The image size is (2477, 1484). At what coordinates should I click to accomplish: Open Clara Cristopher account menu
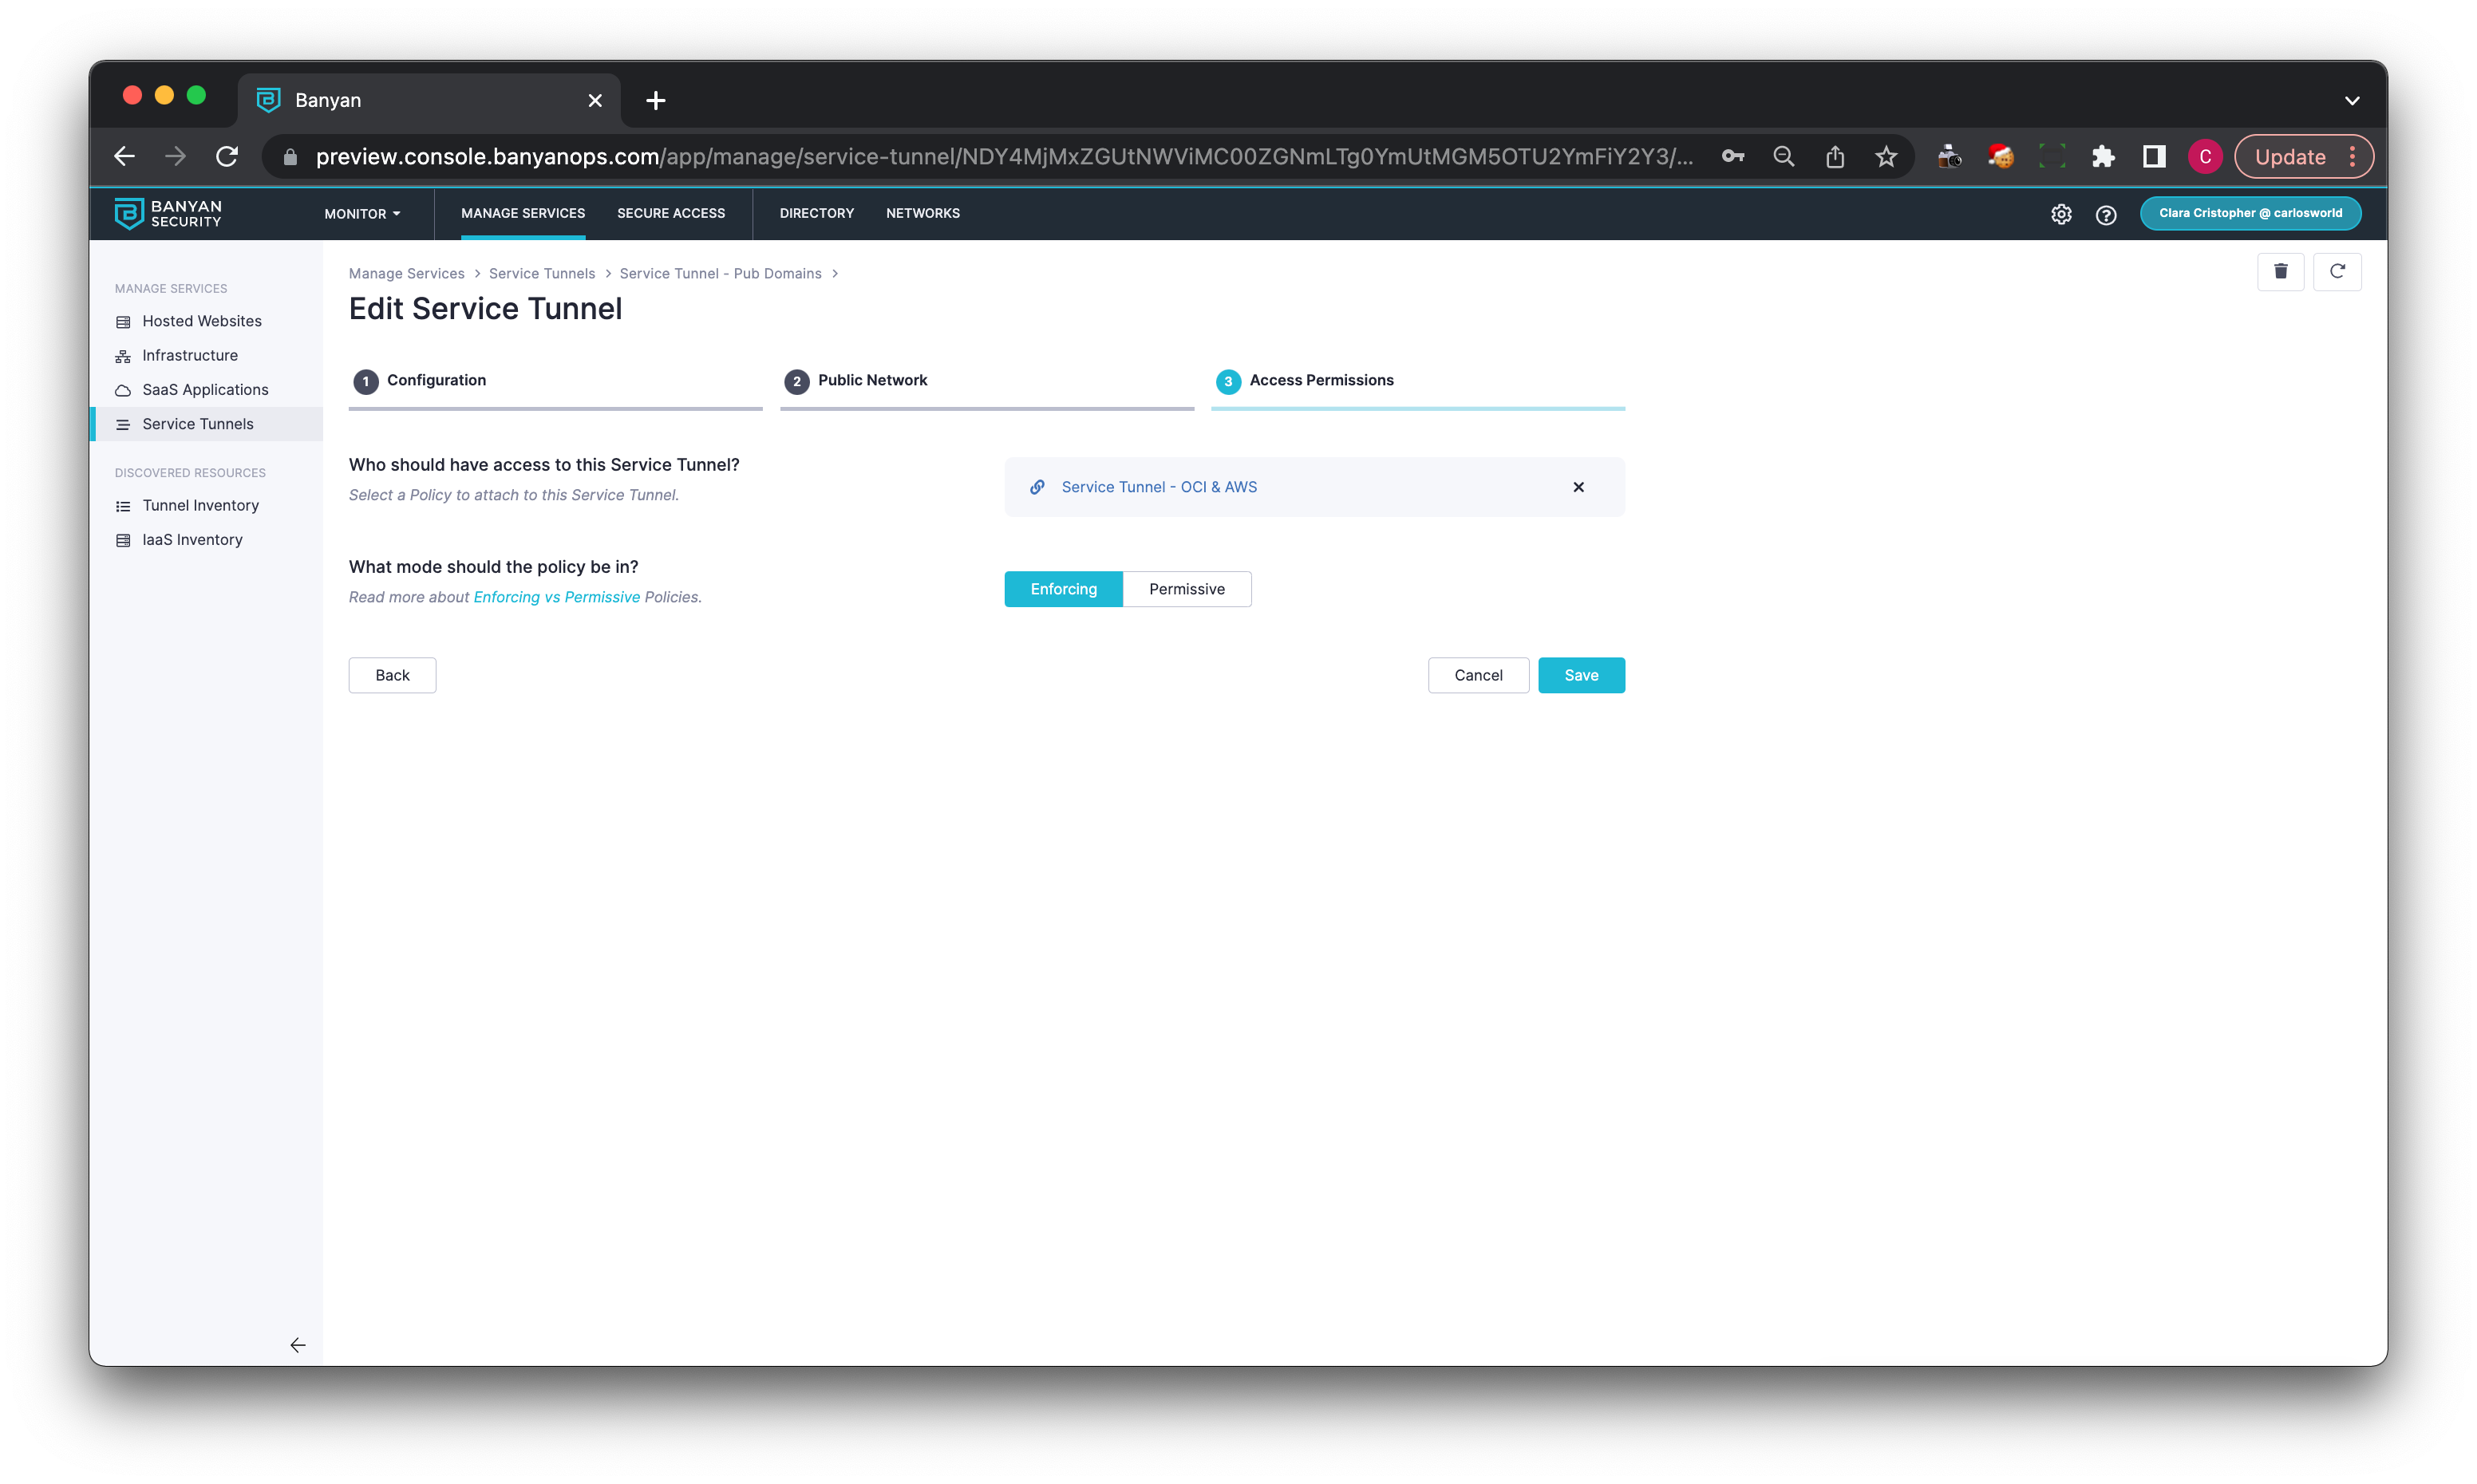(x=2250, y=213)
